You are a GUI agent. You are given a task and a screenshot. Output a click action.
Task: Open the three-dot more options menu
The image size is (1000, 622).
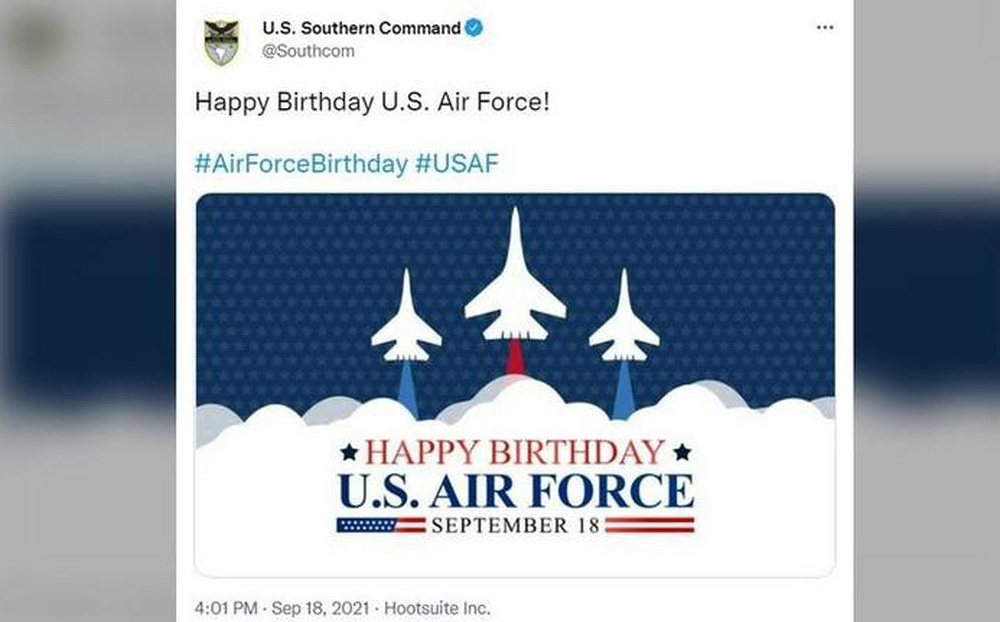(824, 28)
